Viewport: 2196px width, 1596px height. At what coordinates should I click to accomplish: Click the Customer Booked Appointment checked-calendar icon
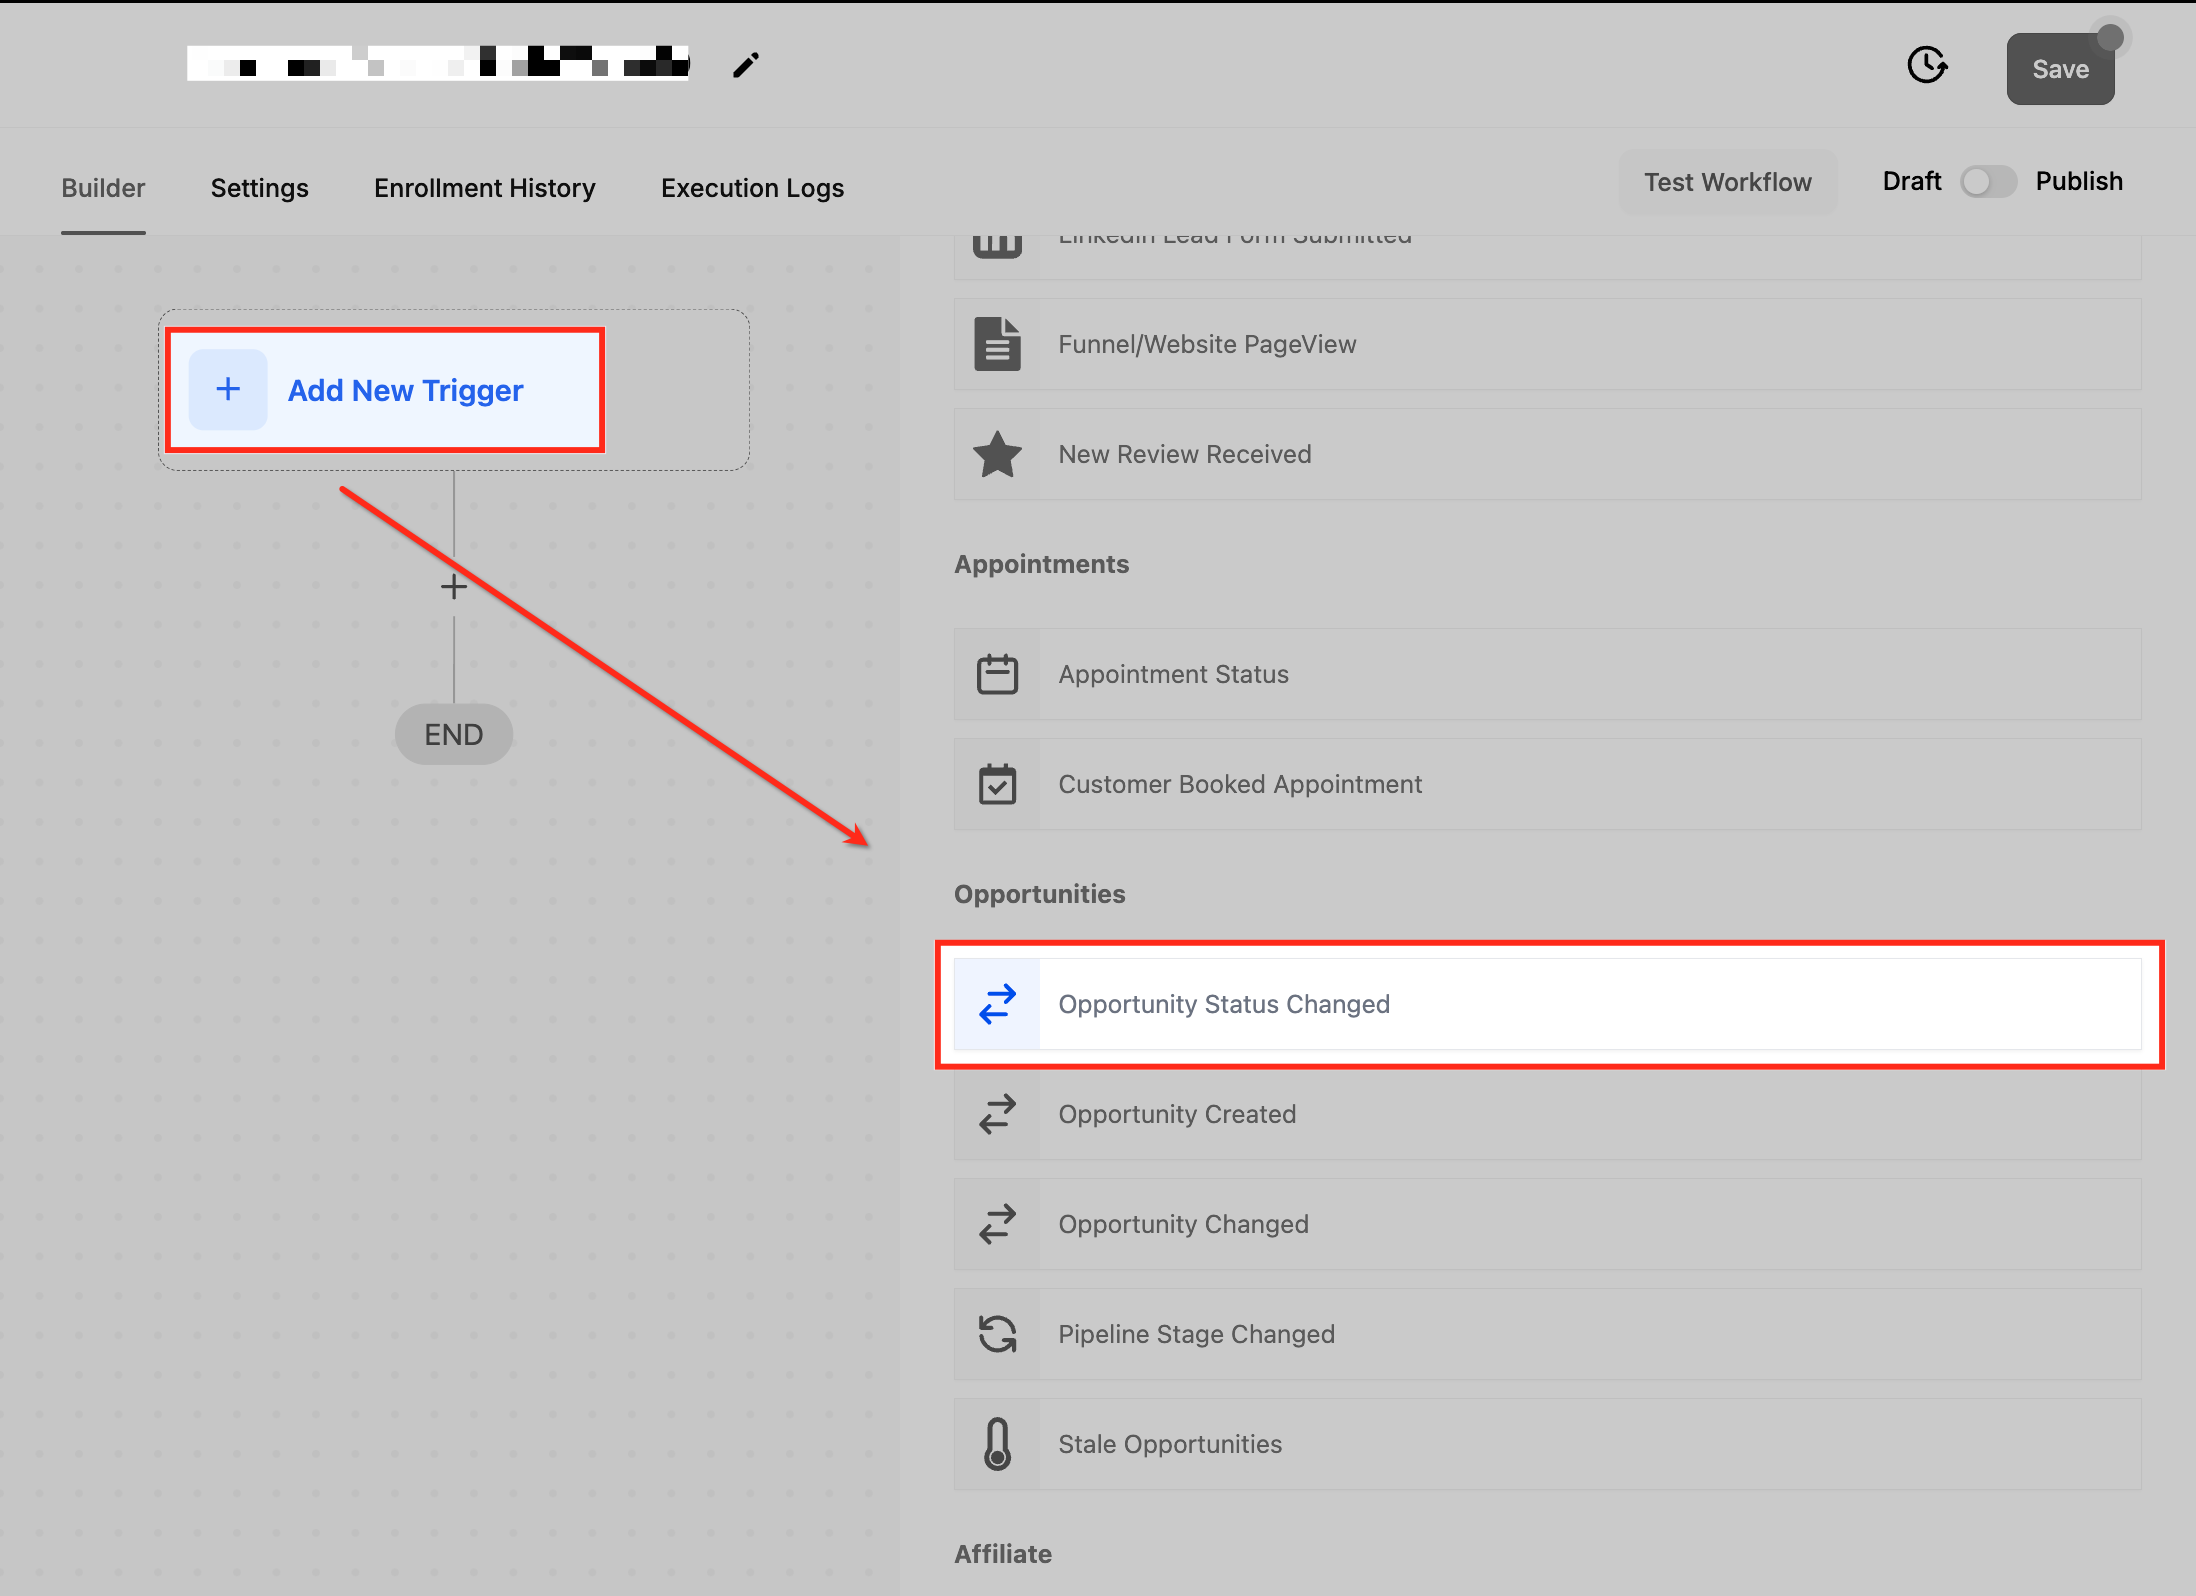(997, 785)
